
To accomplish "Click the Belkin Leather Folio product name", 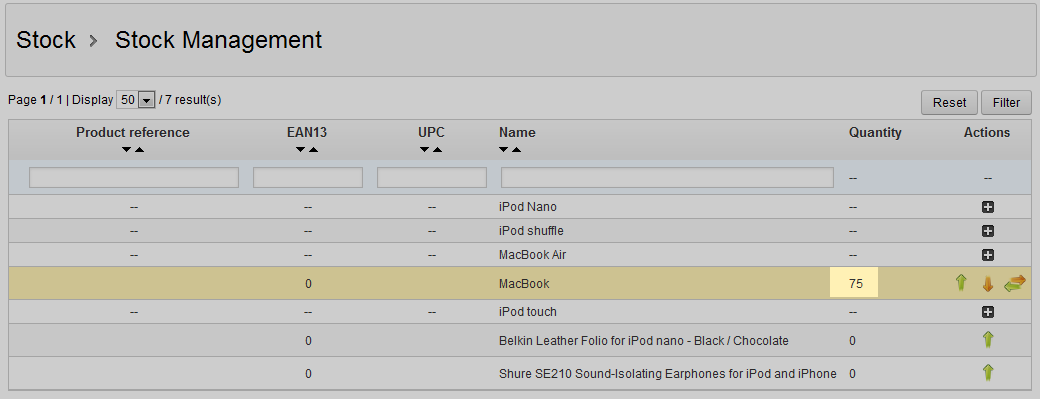I will (643, 341).
